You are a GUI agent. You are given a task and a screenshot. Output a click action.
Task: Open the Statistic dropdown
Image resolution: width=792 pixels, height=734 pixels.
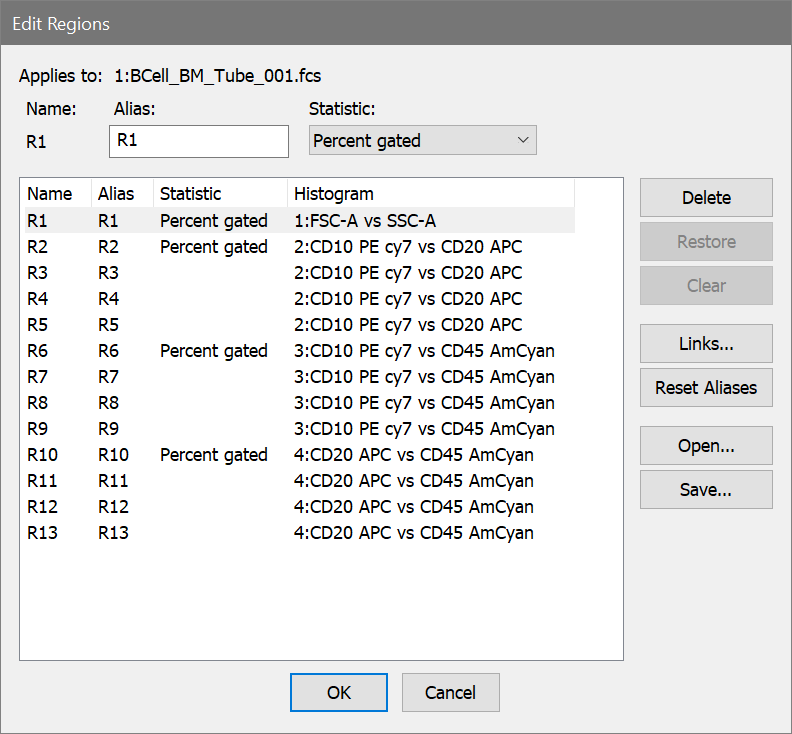coord(422,141)
